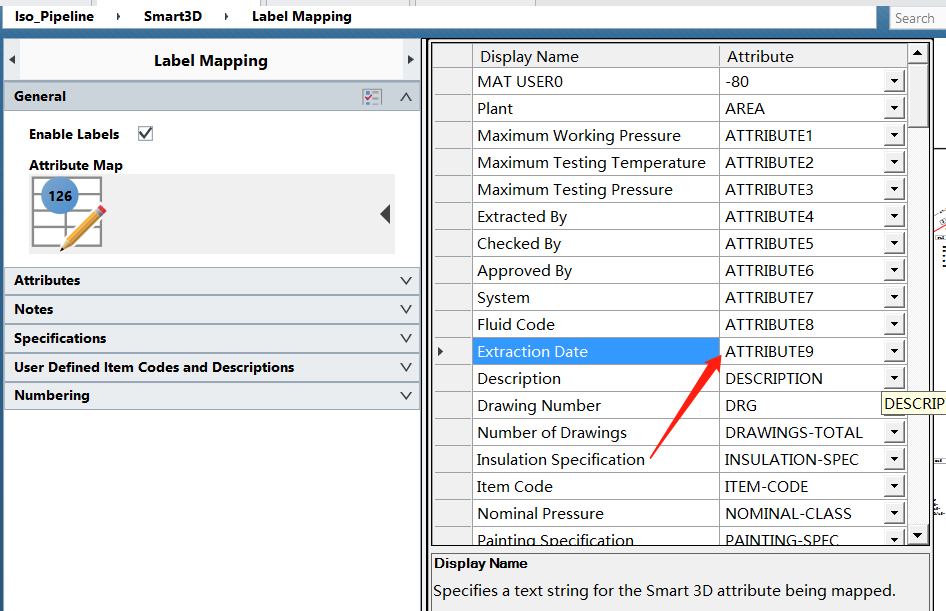Click the grid scrollbar down arrow
Viewport: 946px width, 611px height.
(x=918, y=534)
